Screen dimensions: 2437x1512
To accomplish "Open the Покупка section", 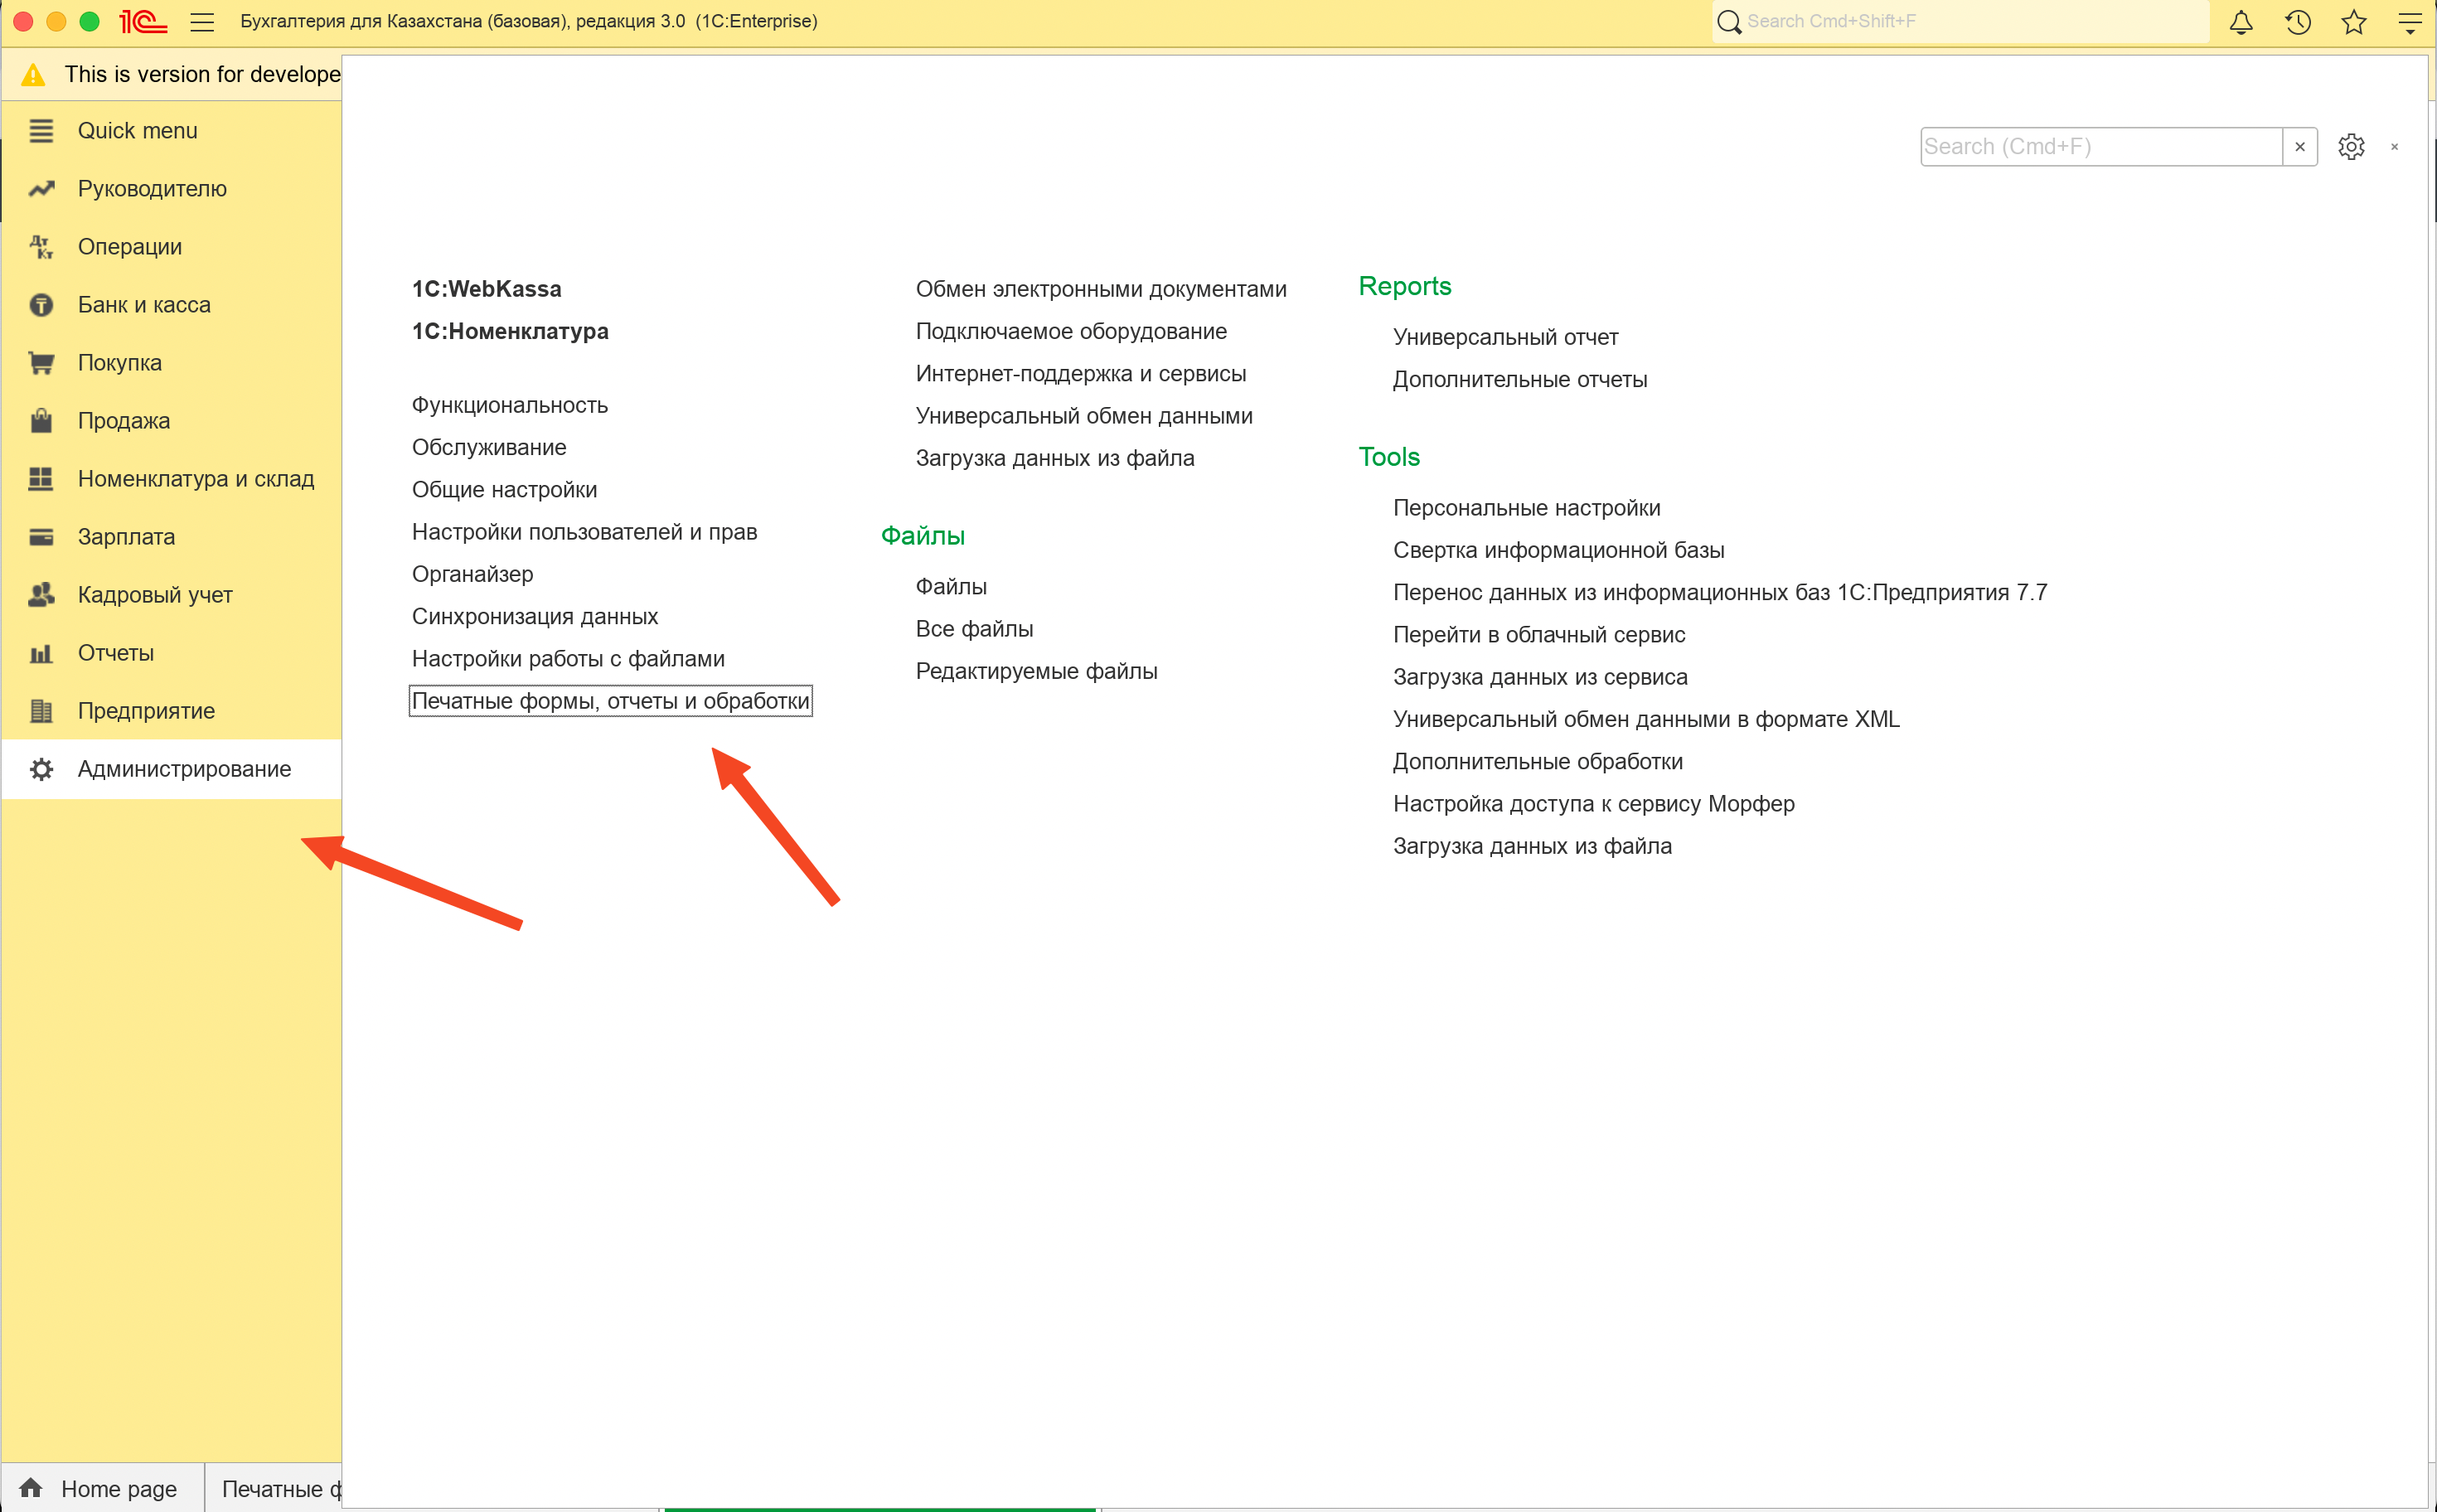I will pyautogui.click(x=120, y=363).
